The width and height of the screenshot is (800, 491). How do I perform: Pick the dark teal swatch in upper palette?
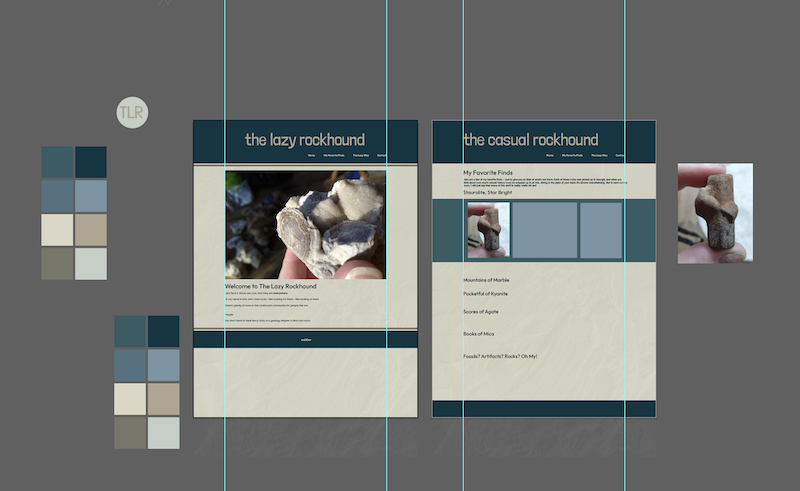point(57,162)
